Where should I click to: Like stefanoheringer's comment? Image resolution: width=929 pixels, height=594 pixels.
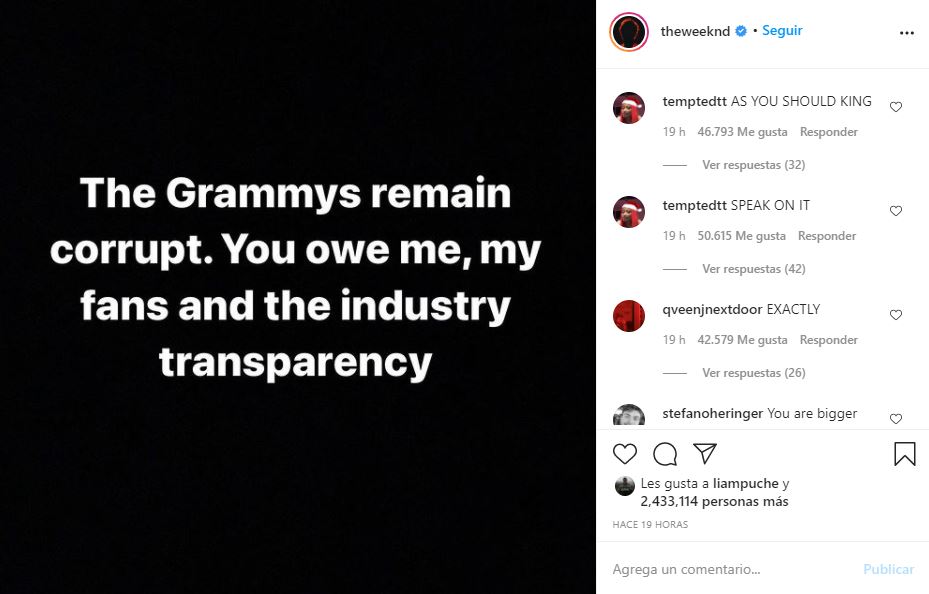click(896, 418)
